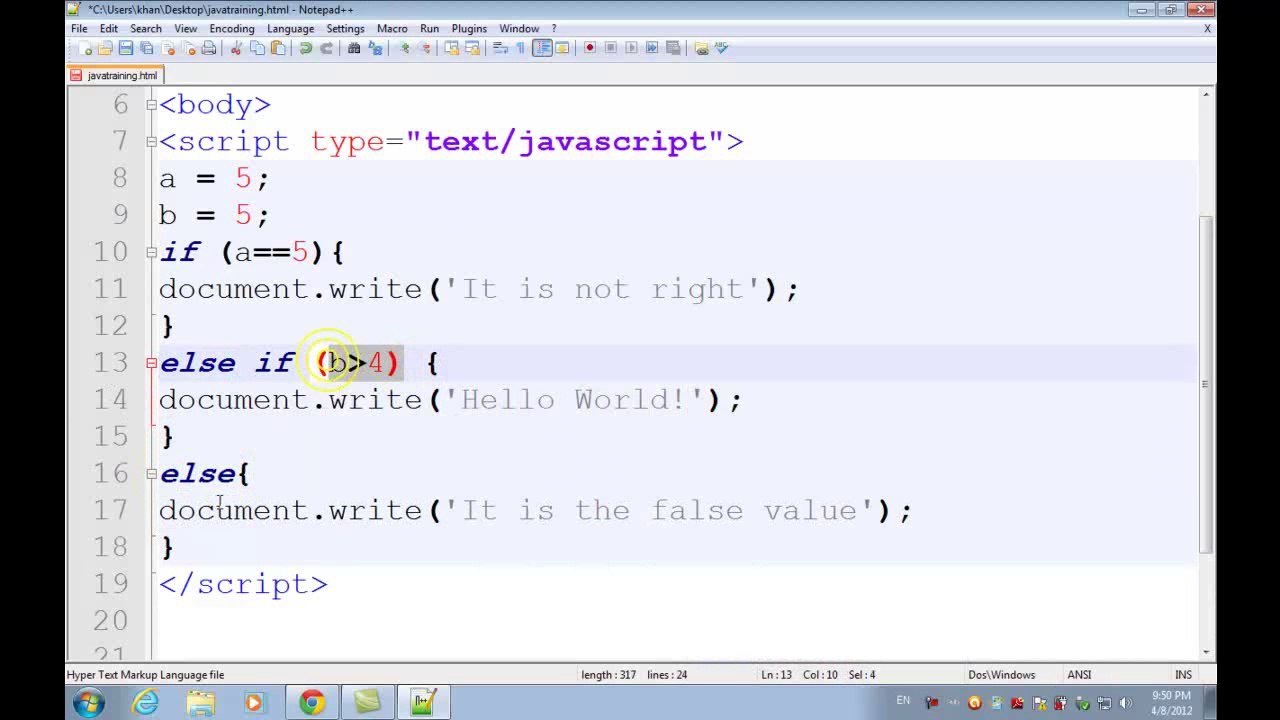Click the Redo toolbar icon
The image size is (1280, 720).
click(x=327, y=48)
